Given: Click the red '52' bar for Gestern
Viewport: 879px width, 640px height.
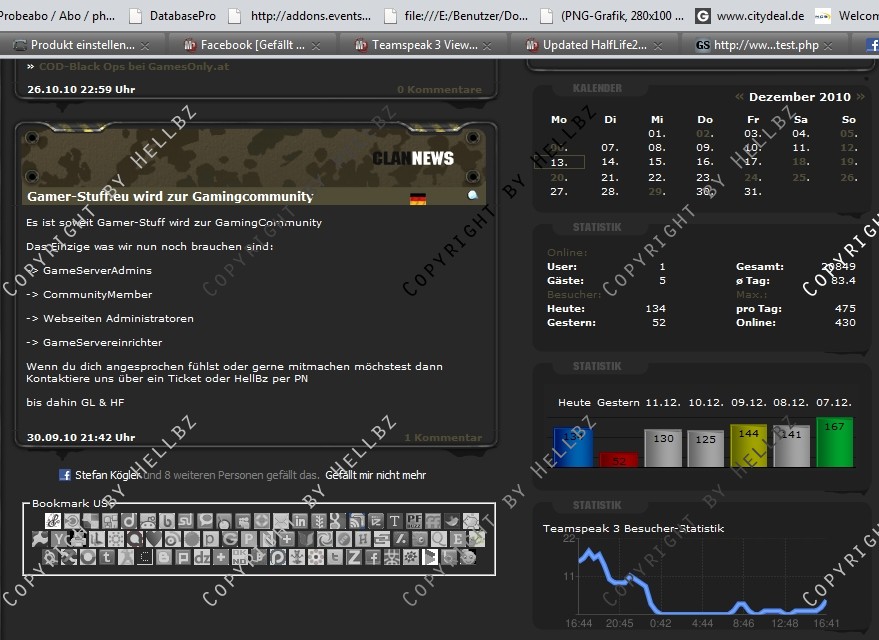Looking at the screenshot, I should coord(619,460).
